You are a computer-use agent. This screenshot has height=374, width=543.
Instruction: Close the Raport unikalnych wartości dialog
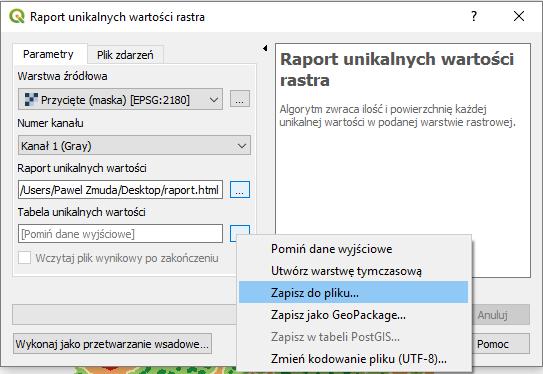pos(519,16)
